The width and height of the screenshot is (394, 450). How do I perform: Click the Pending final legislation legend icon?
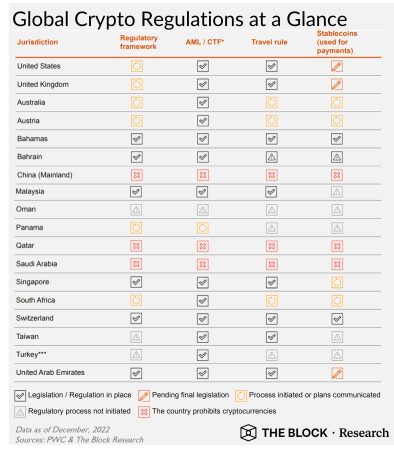click(x=144, y=396)
